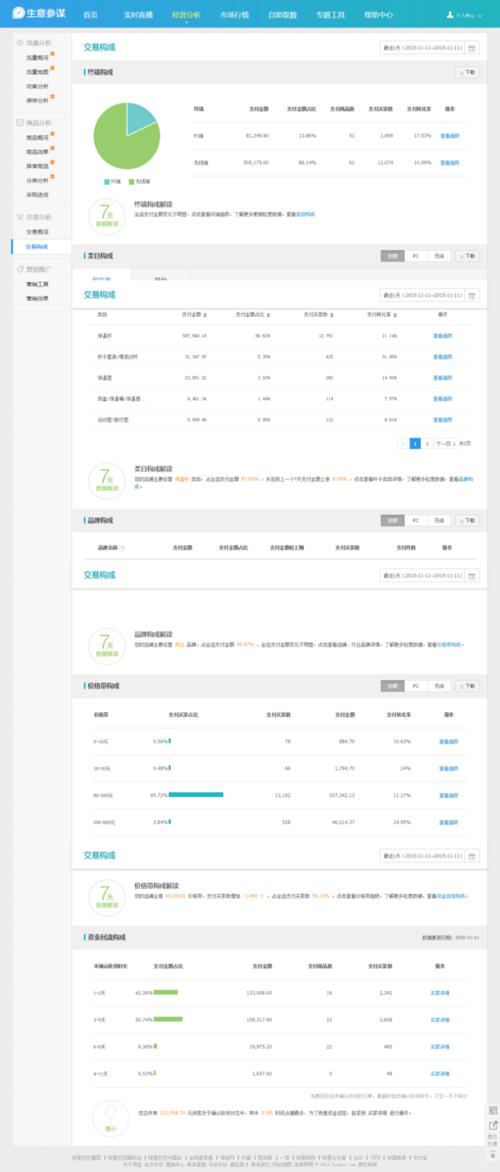Click the 流量分析 sidebar section icon

[x=19, y=43]
